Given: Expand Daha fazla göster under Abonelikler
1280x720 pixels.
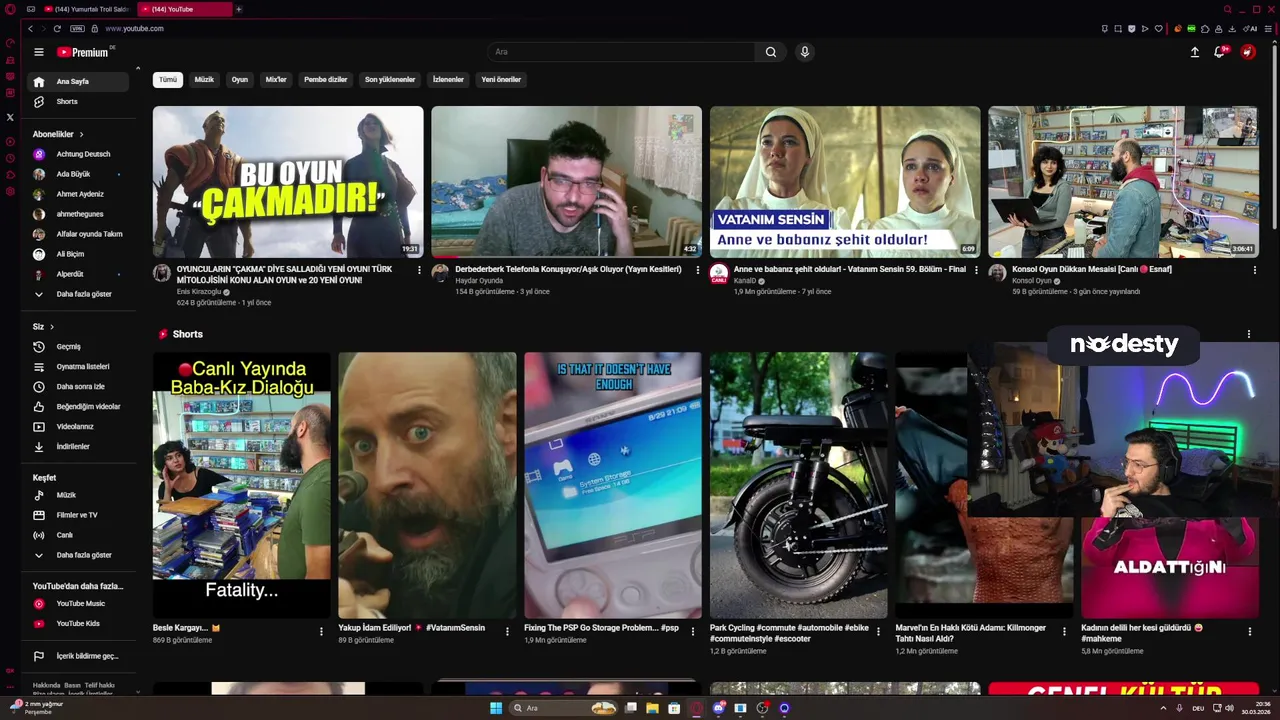Looking at the screenshot, I should pyautogui.click(x=78, y=294).
